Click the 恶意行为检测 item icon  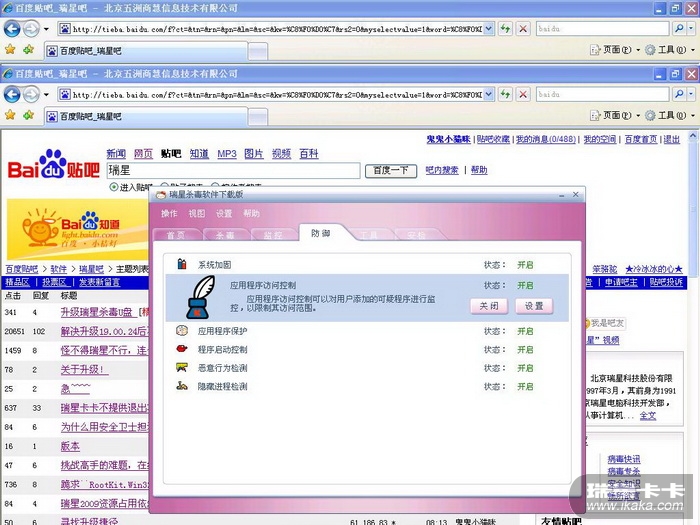(182, 367)
